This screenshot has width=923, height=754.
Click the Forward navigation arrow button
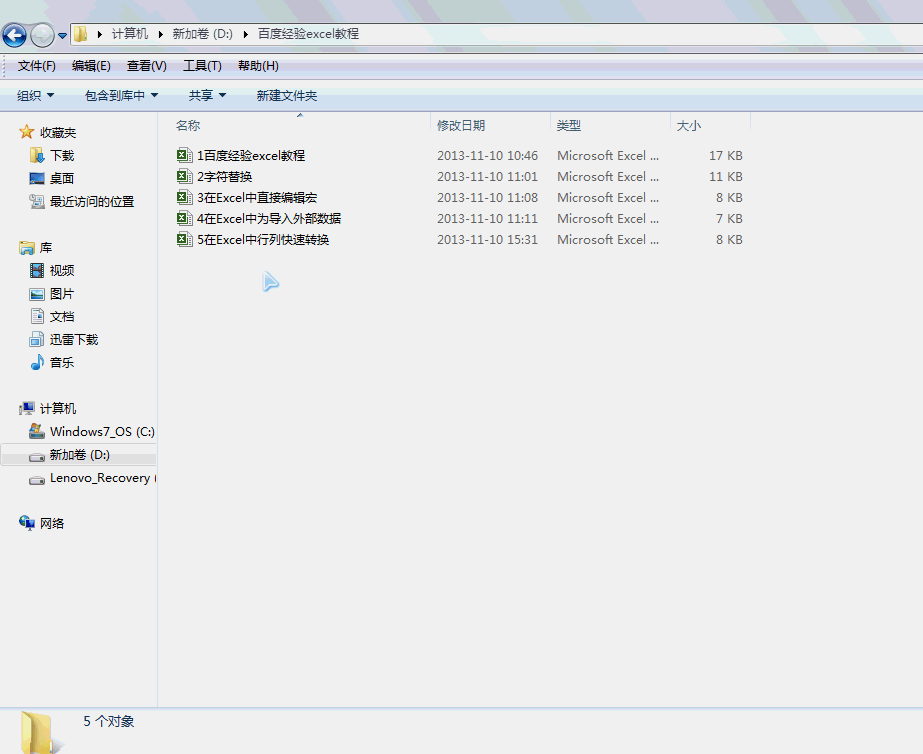tap(42, 35)
